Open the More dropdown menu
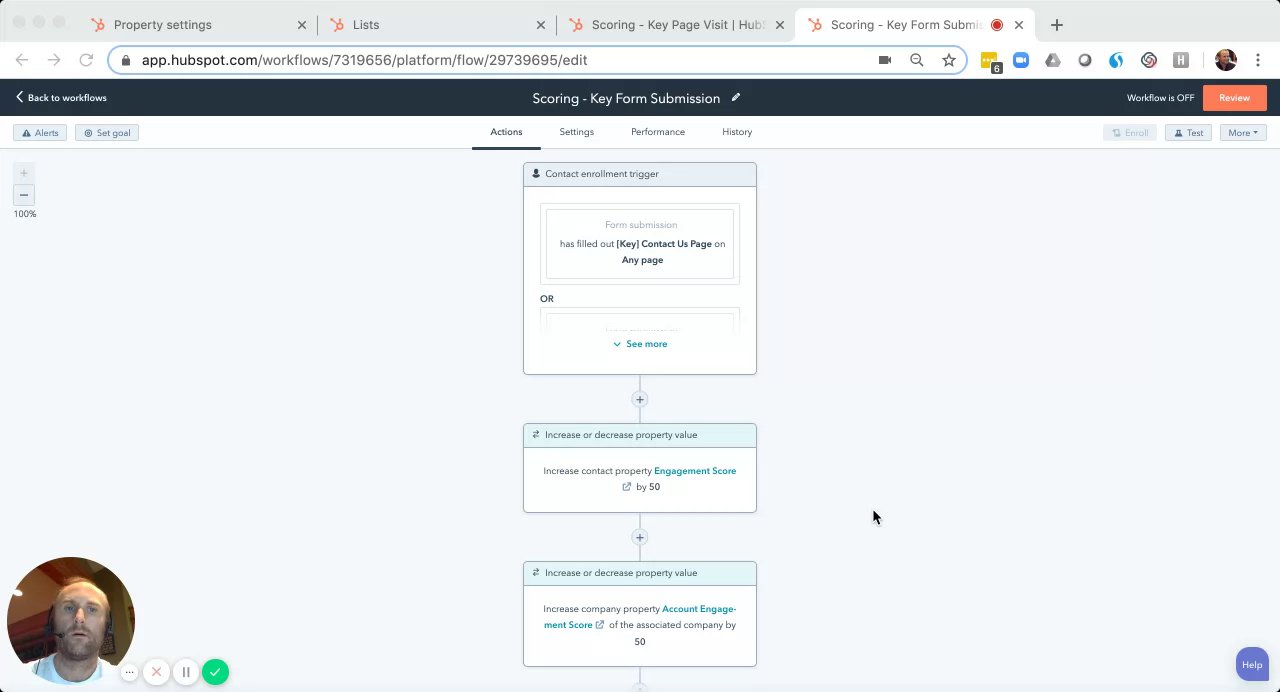1280x692 pixels. [1243, 133]
